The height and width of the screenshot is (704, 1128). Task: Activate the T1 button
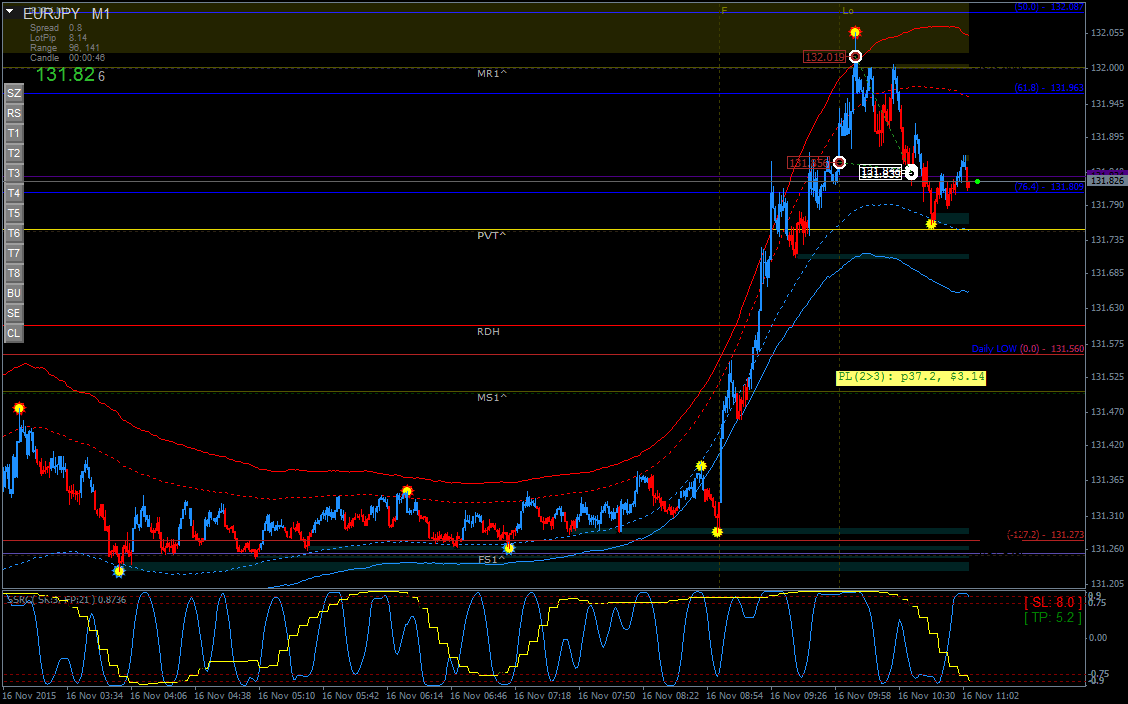[14, 134]
